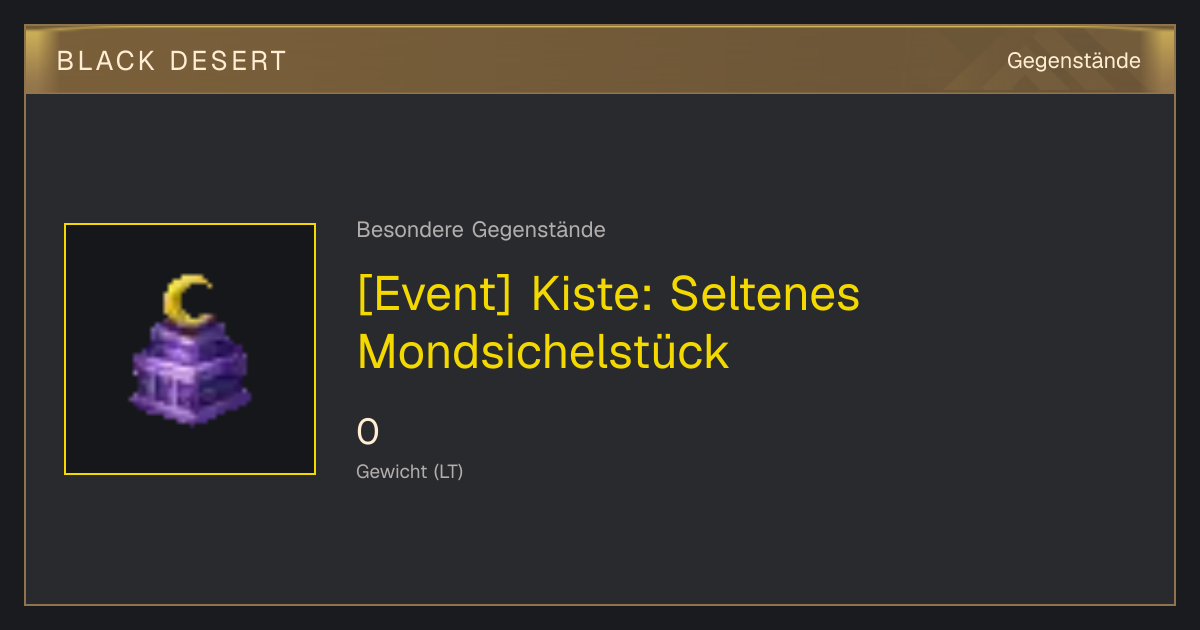1200x630 pixels.
Task: Click the (LT) unit in weight label
Action: coord(448,472)
